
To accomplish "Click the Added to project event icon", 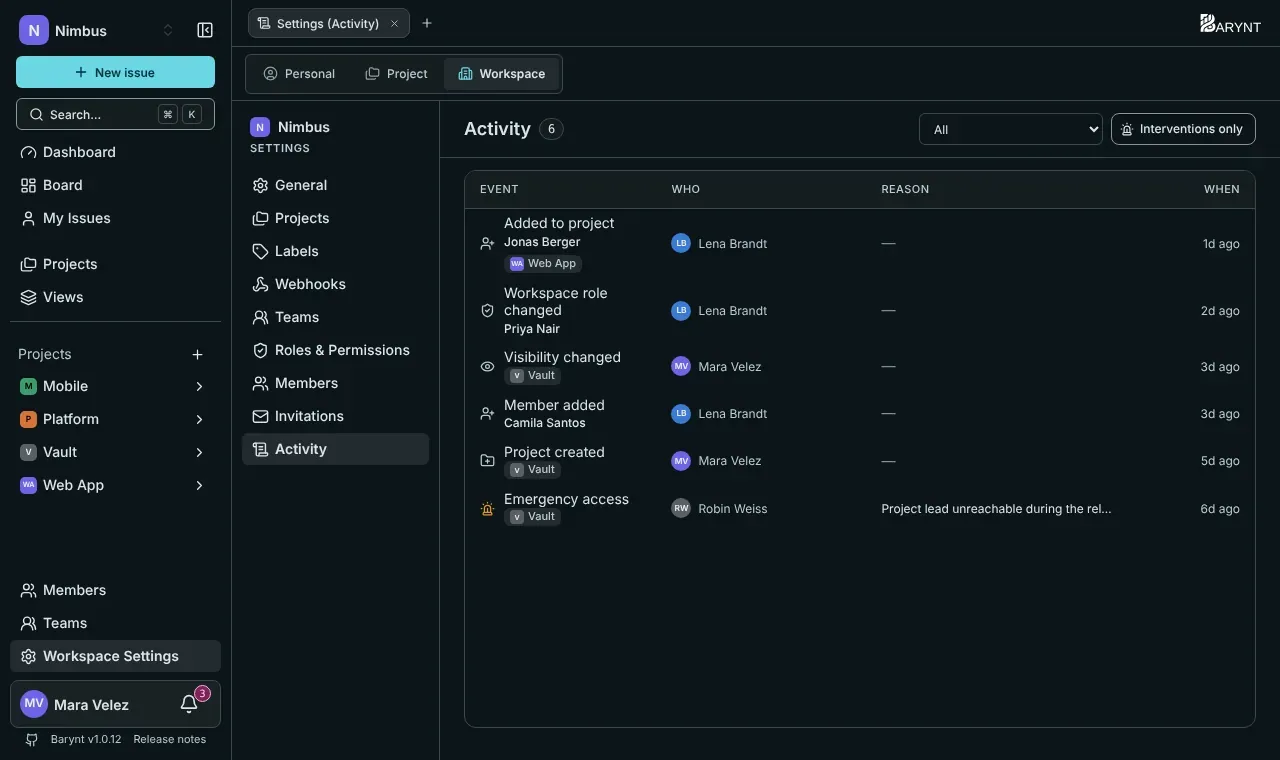I will (487, 243).
